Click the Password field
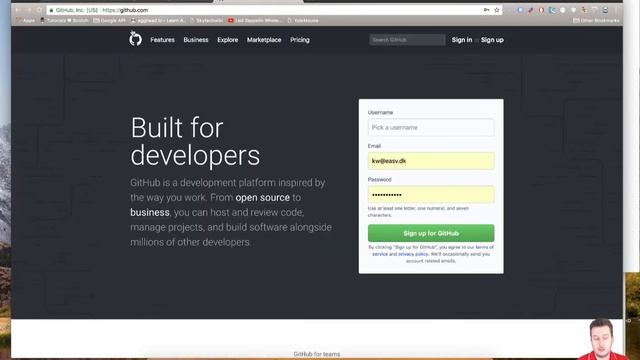 click(431, 194)
